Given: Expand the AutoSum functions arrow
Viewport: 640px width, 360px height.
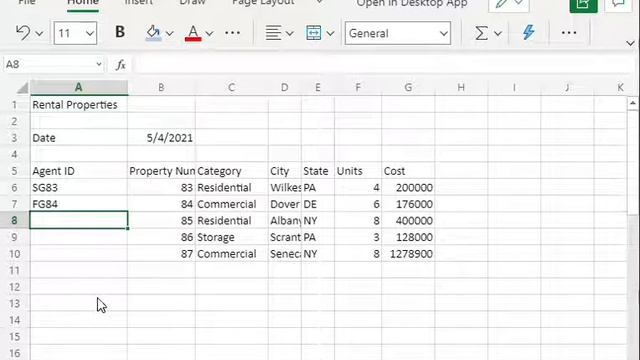Looking at the screenshot, I should [498, 33].
